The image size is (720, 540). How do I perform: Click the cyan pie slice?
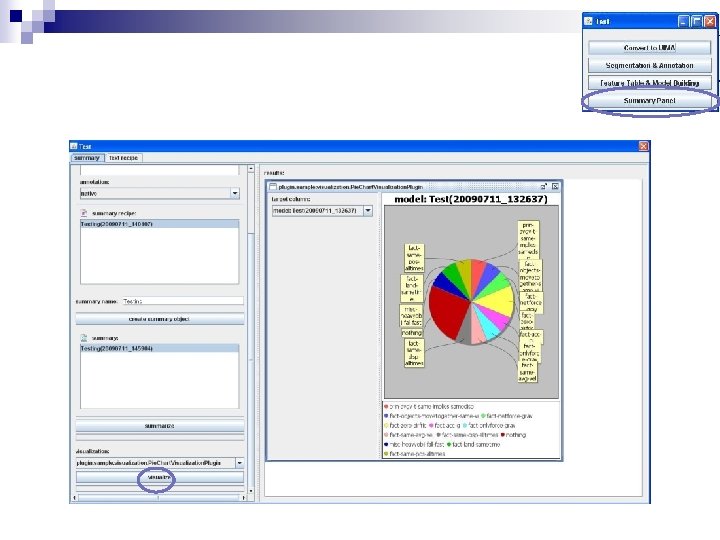tap(489, 327)
